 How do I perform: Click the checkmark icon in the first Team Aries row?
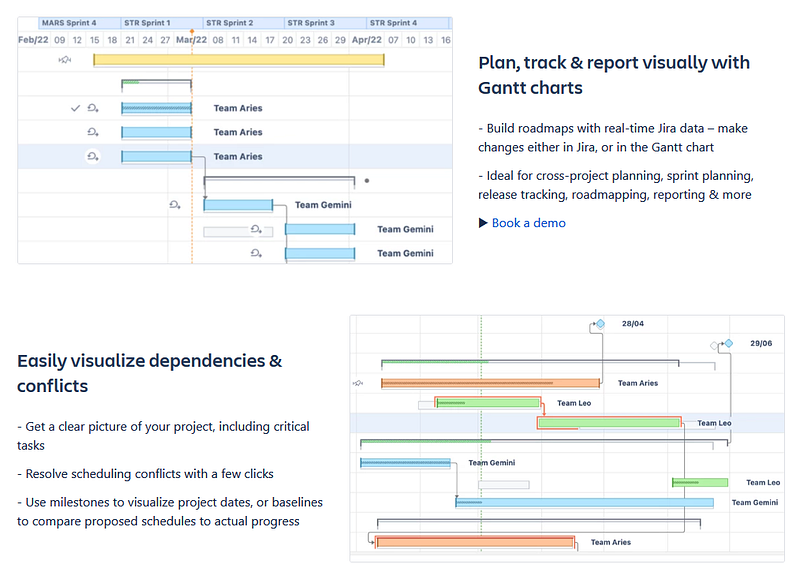click(x=76, y=108)
